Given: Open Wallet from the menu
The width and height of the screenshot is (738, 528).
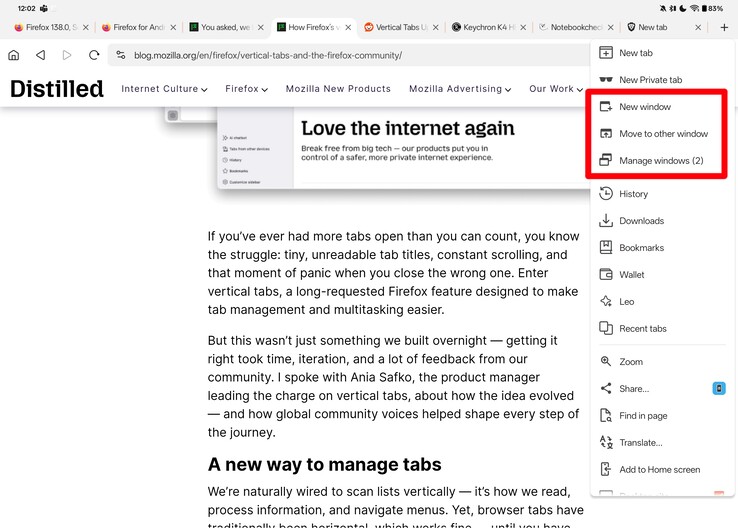Looking at the screenshot, I should coord(662,274).
